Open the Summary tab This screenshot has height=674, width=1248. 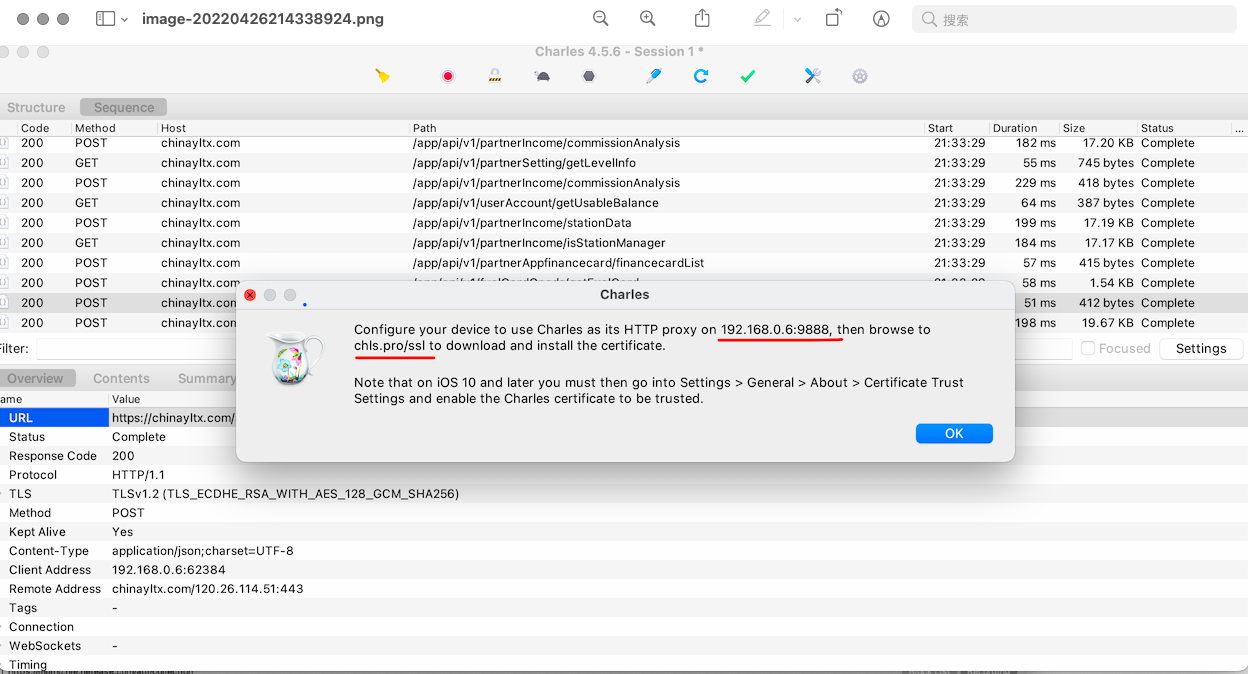(x=206, y=378)
